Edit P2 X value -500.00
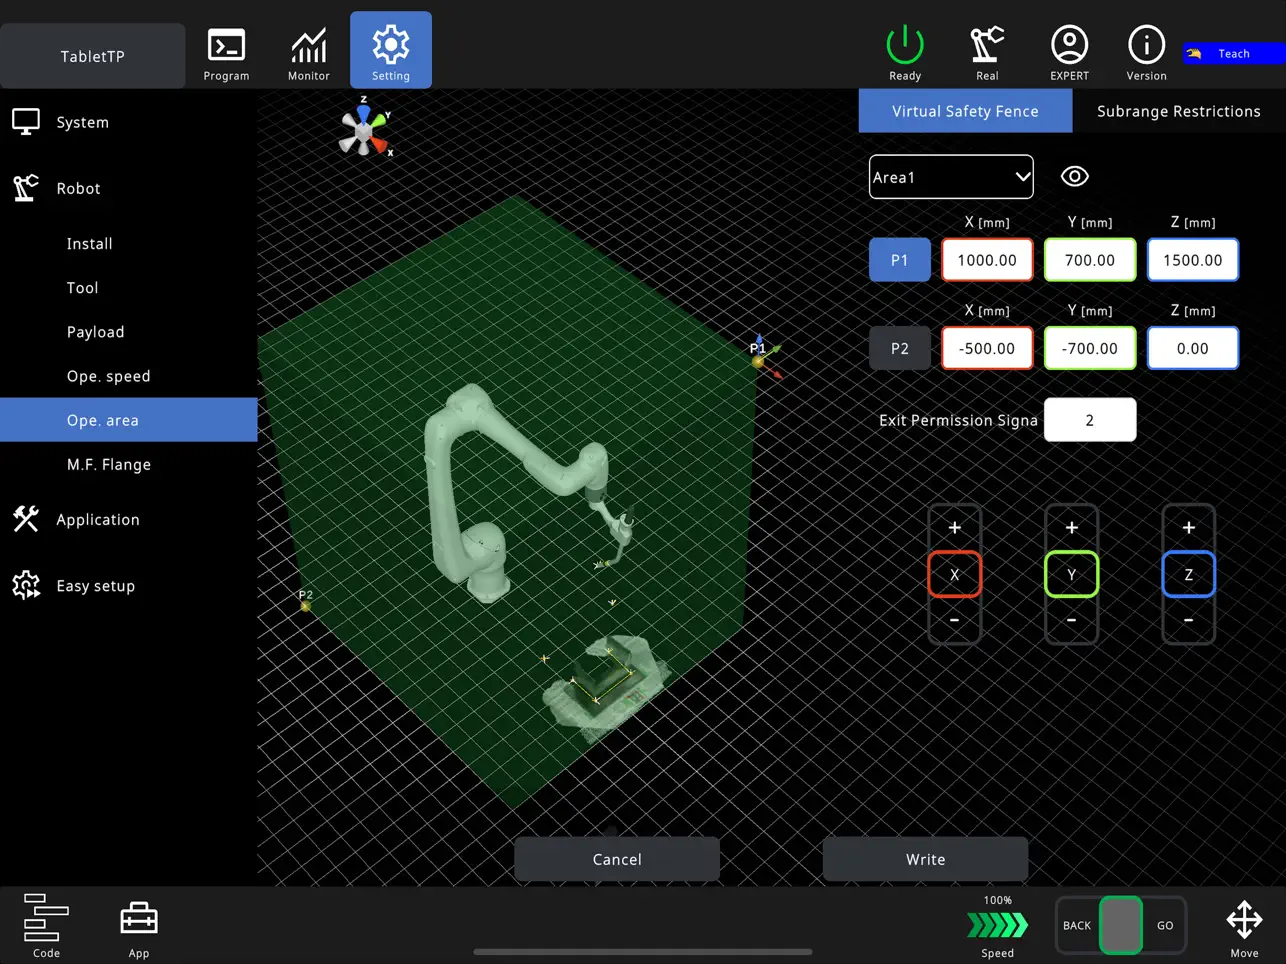This screenshot has width=1286, height=964. (987, 348)
